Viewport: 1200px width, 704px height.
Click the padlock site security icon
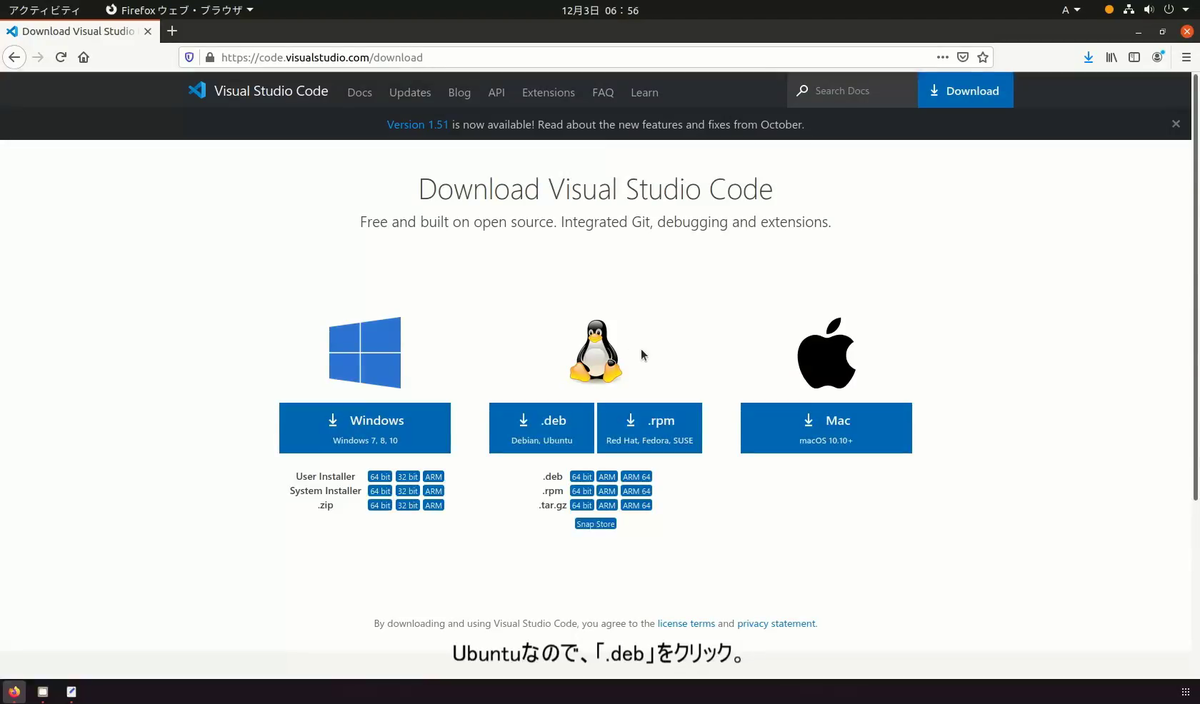click(209, 57)
